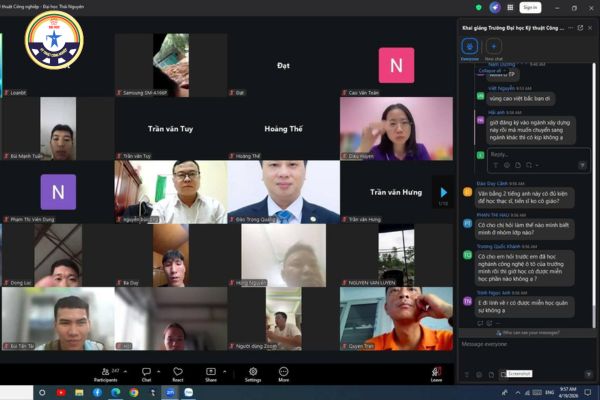Screen dimensions: 600x400
Task: Open emoji picker in reply box
Action: [507, 165]
